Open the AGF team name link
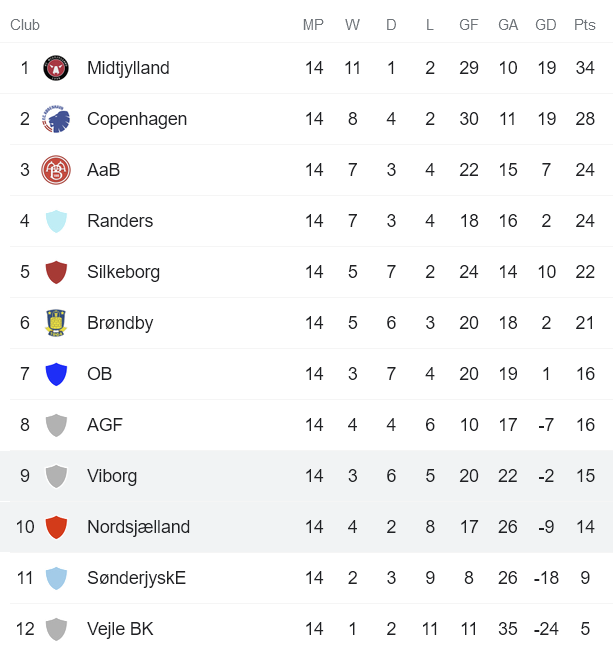The image size is (613, 662). [x=105, y=425]
